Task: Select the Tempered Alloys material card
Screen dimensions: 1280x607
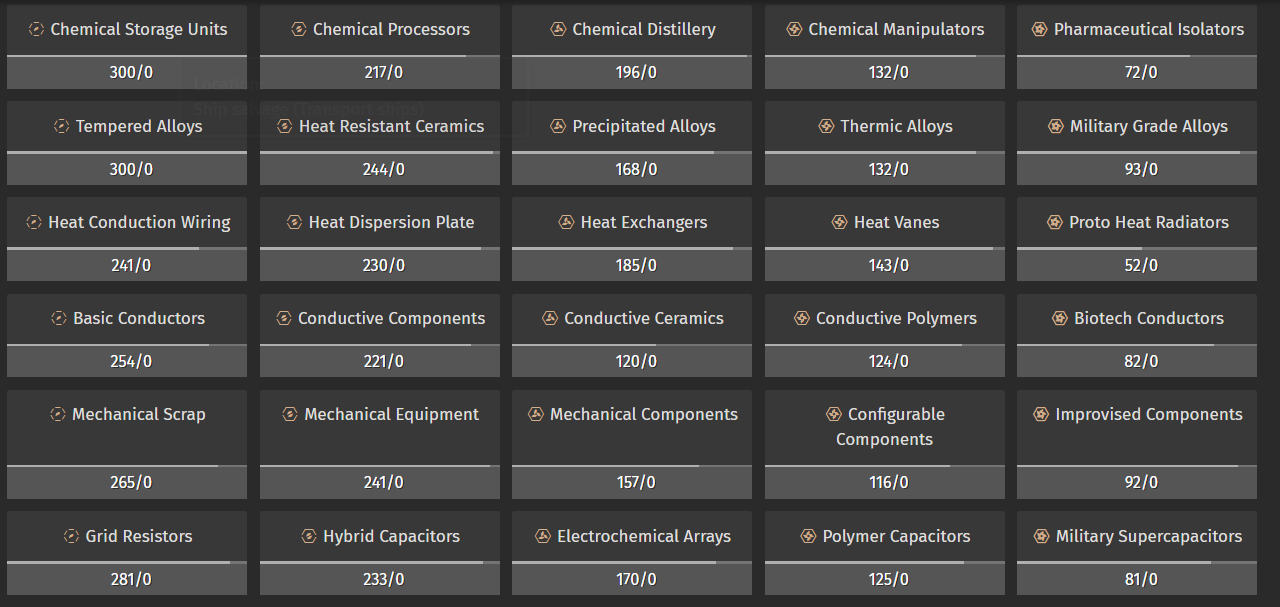Action: pyautogui.click(x=127, y=143)
